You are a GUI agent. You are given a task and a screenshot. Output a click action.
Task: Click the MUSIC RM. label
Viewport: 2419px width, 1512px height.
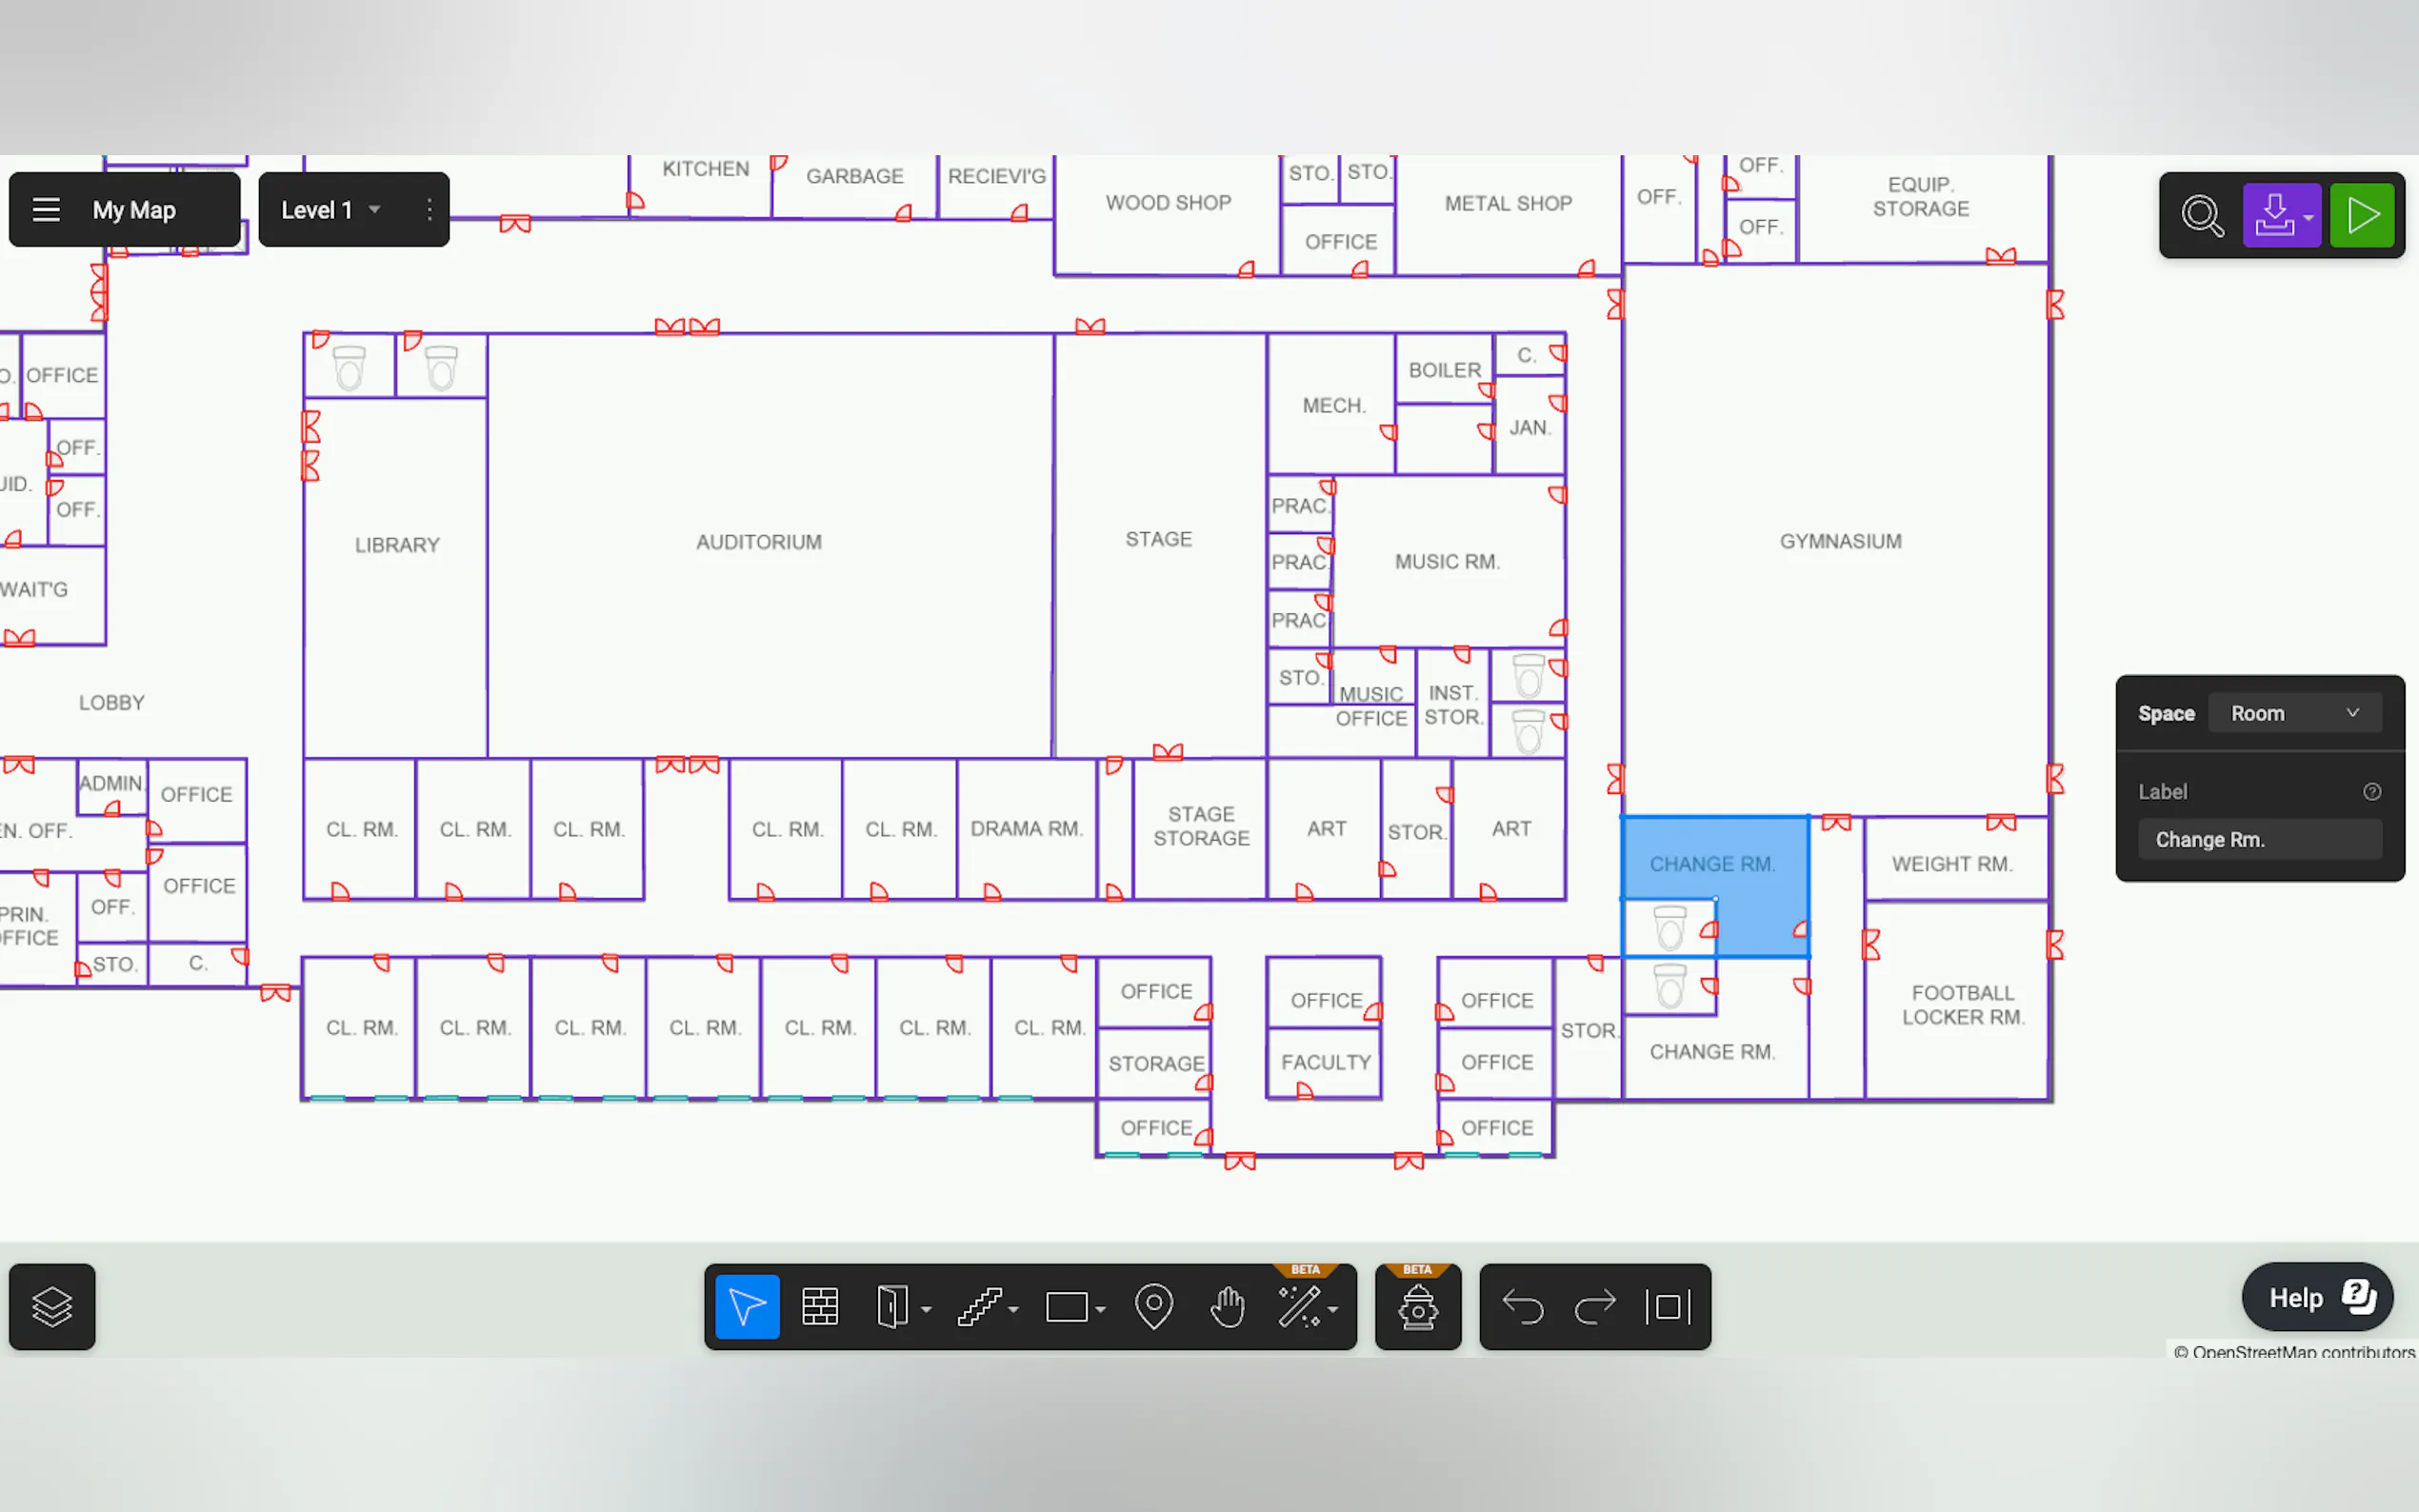click(1447, 562)
